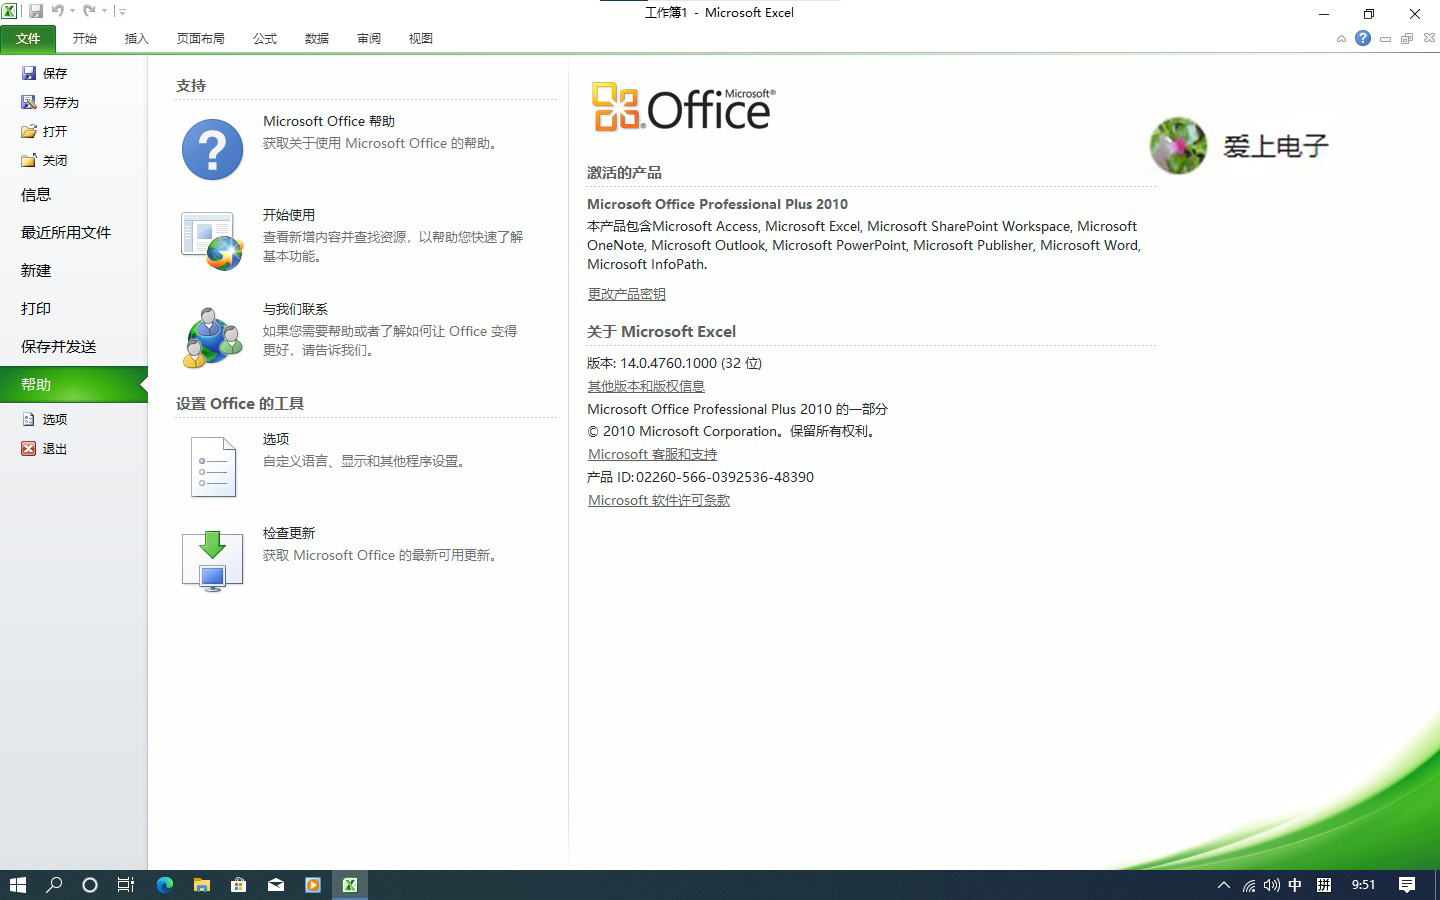Open the 文件 tab
The height and width of the screenshot is (900, 1440).
28,38
